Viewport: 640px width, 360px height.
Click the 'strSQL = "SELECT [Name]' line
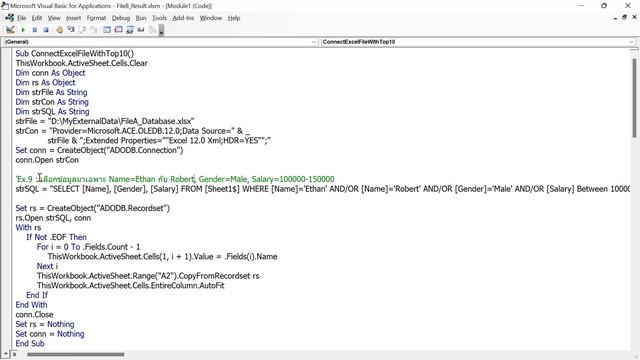click(322, 189)
